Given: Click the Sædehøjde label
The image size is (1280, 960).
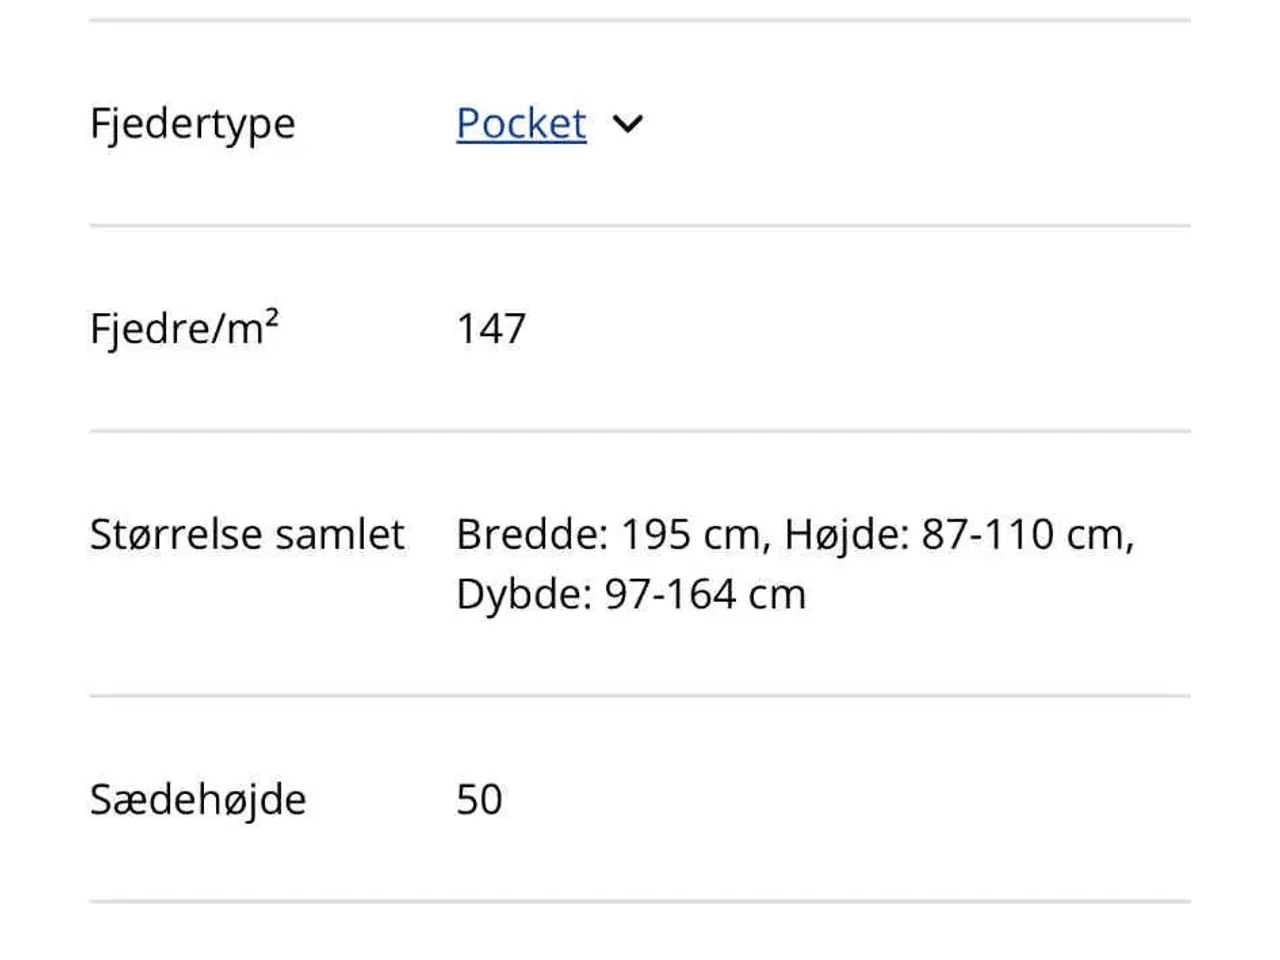Looking at the screenshot, I should pos(198,799).
